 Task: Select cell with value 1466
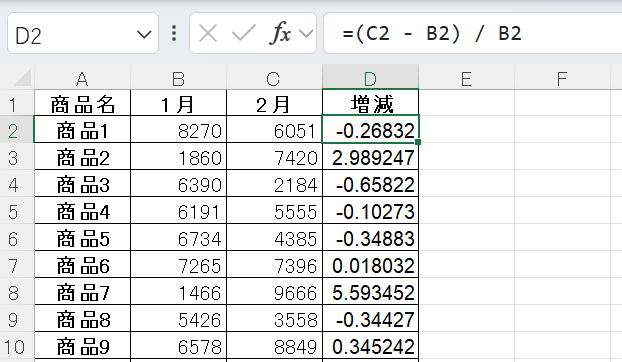(x=179, y=291)
